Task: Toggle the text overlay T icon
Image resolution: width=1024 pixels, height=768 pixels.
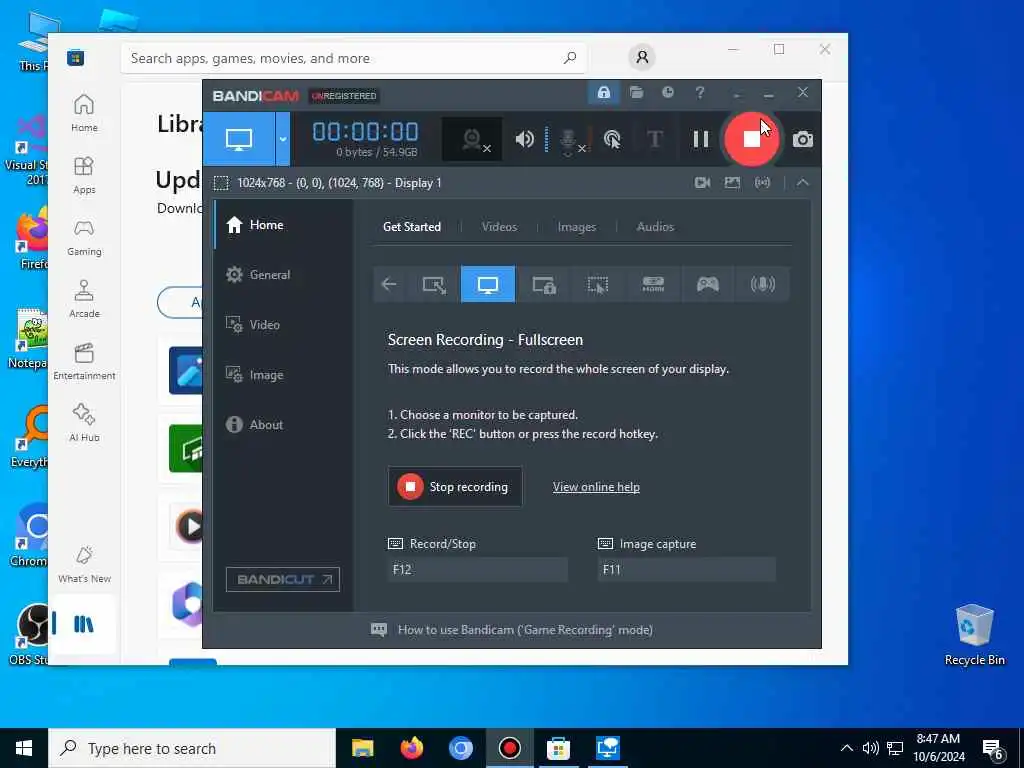Action: point(654,139)
